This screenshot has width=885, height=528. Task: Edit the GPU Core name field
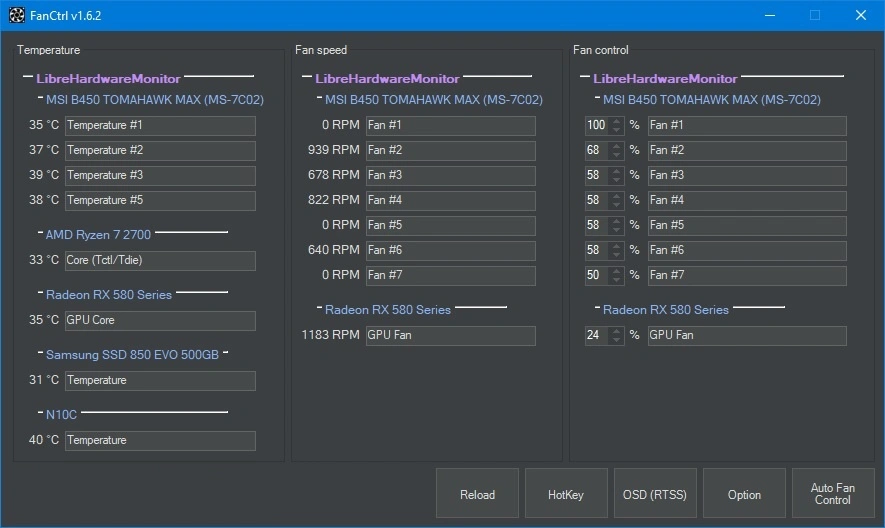tap(160, 320)
